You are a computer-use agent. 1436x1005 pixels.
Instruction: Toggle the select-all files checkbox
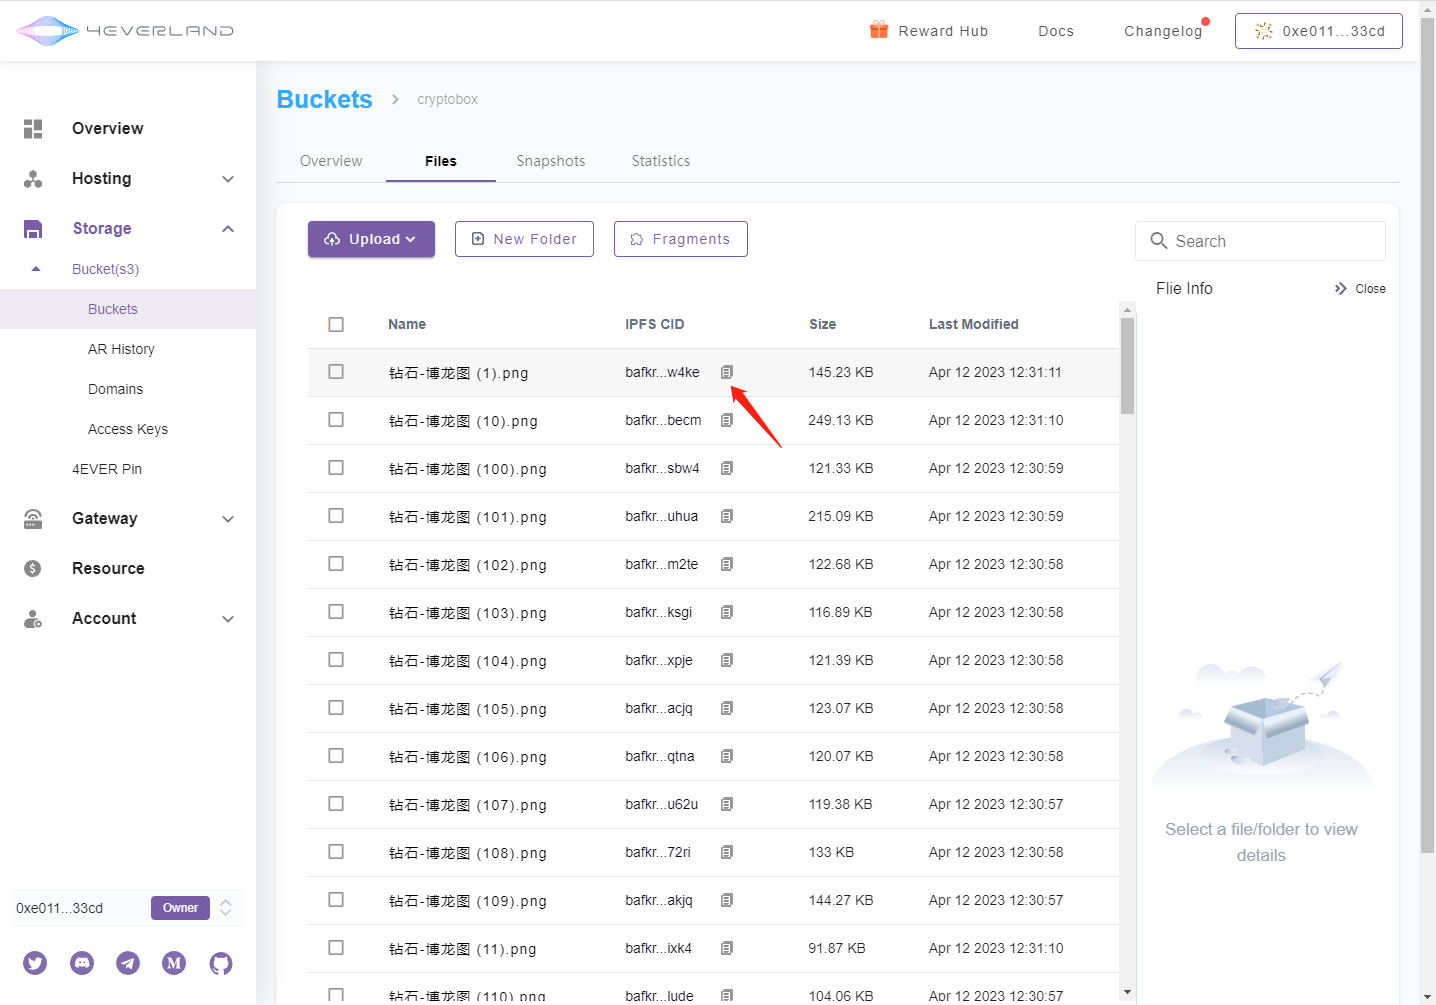pos(336,324)
